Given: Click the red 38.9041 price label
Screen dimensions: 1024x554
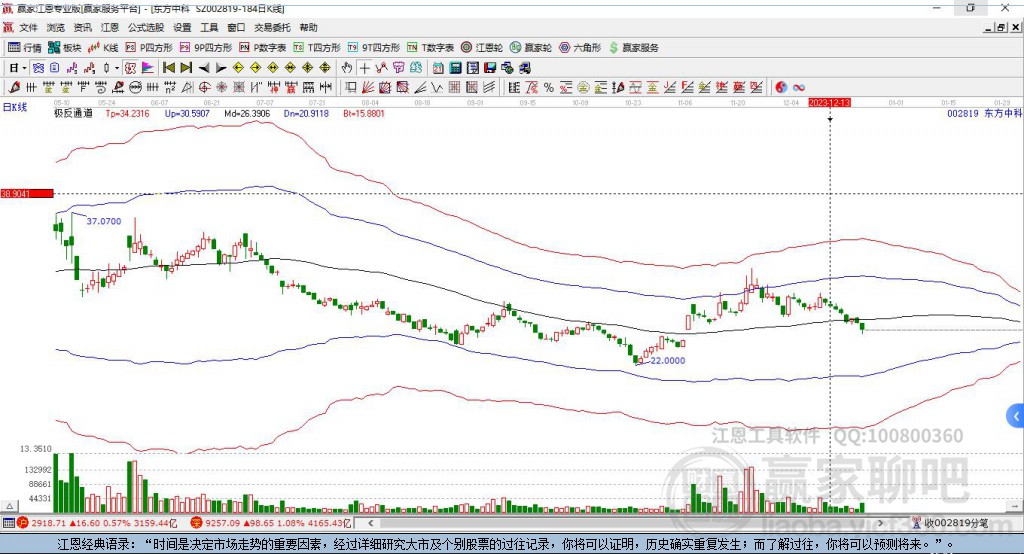Looking at the screenshot, I should click(x=27, y=193).
